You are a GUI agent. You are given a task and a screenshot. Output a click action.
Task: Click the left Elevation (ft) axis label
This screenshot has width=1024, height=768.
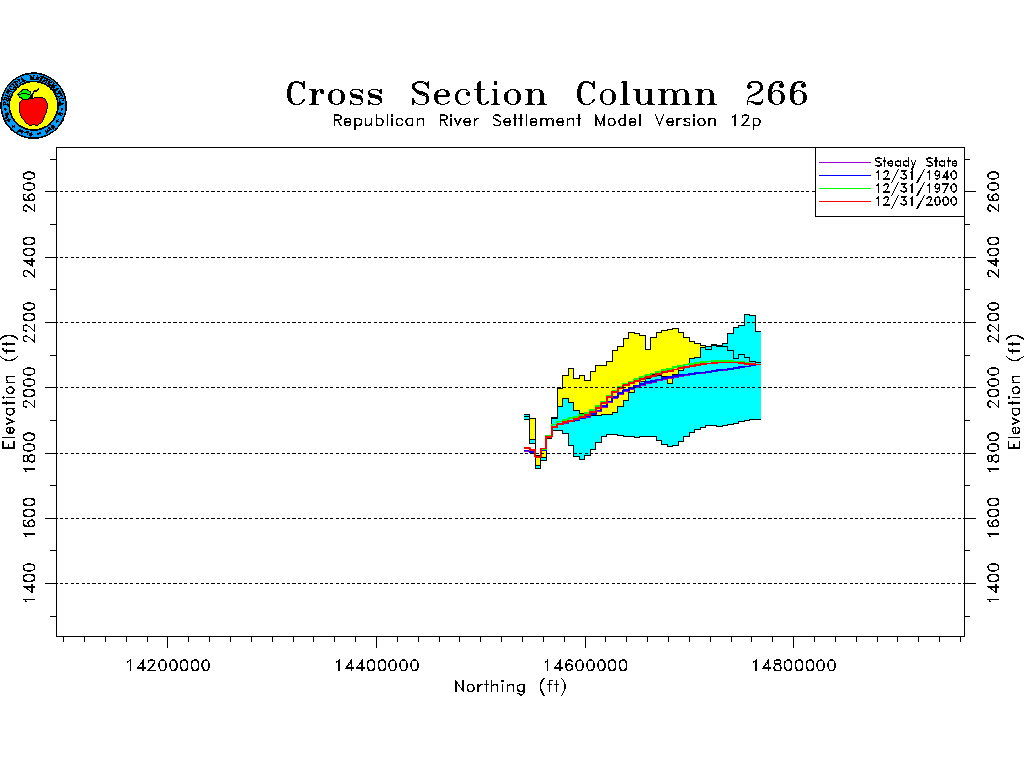pos(10,391)
